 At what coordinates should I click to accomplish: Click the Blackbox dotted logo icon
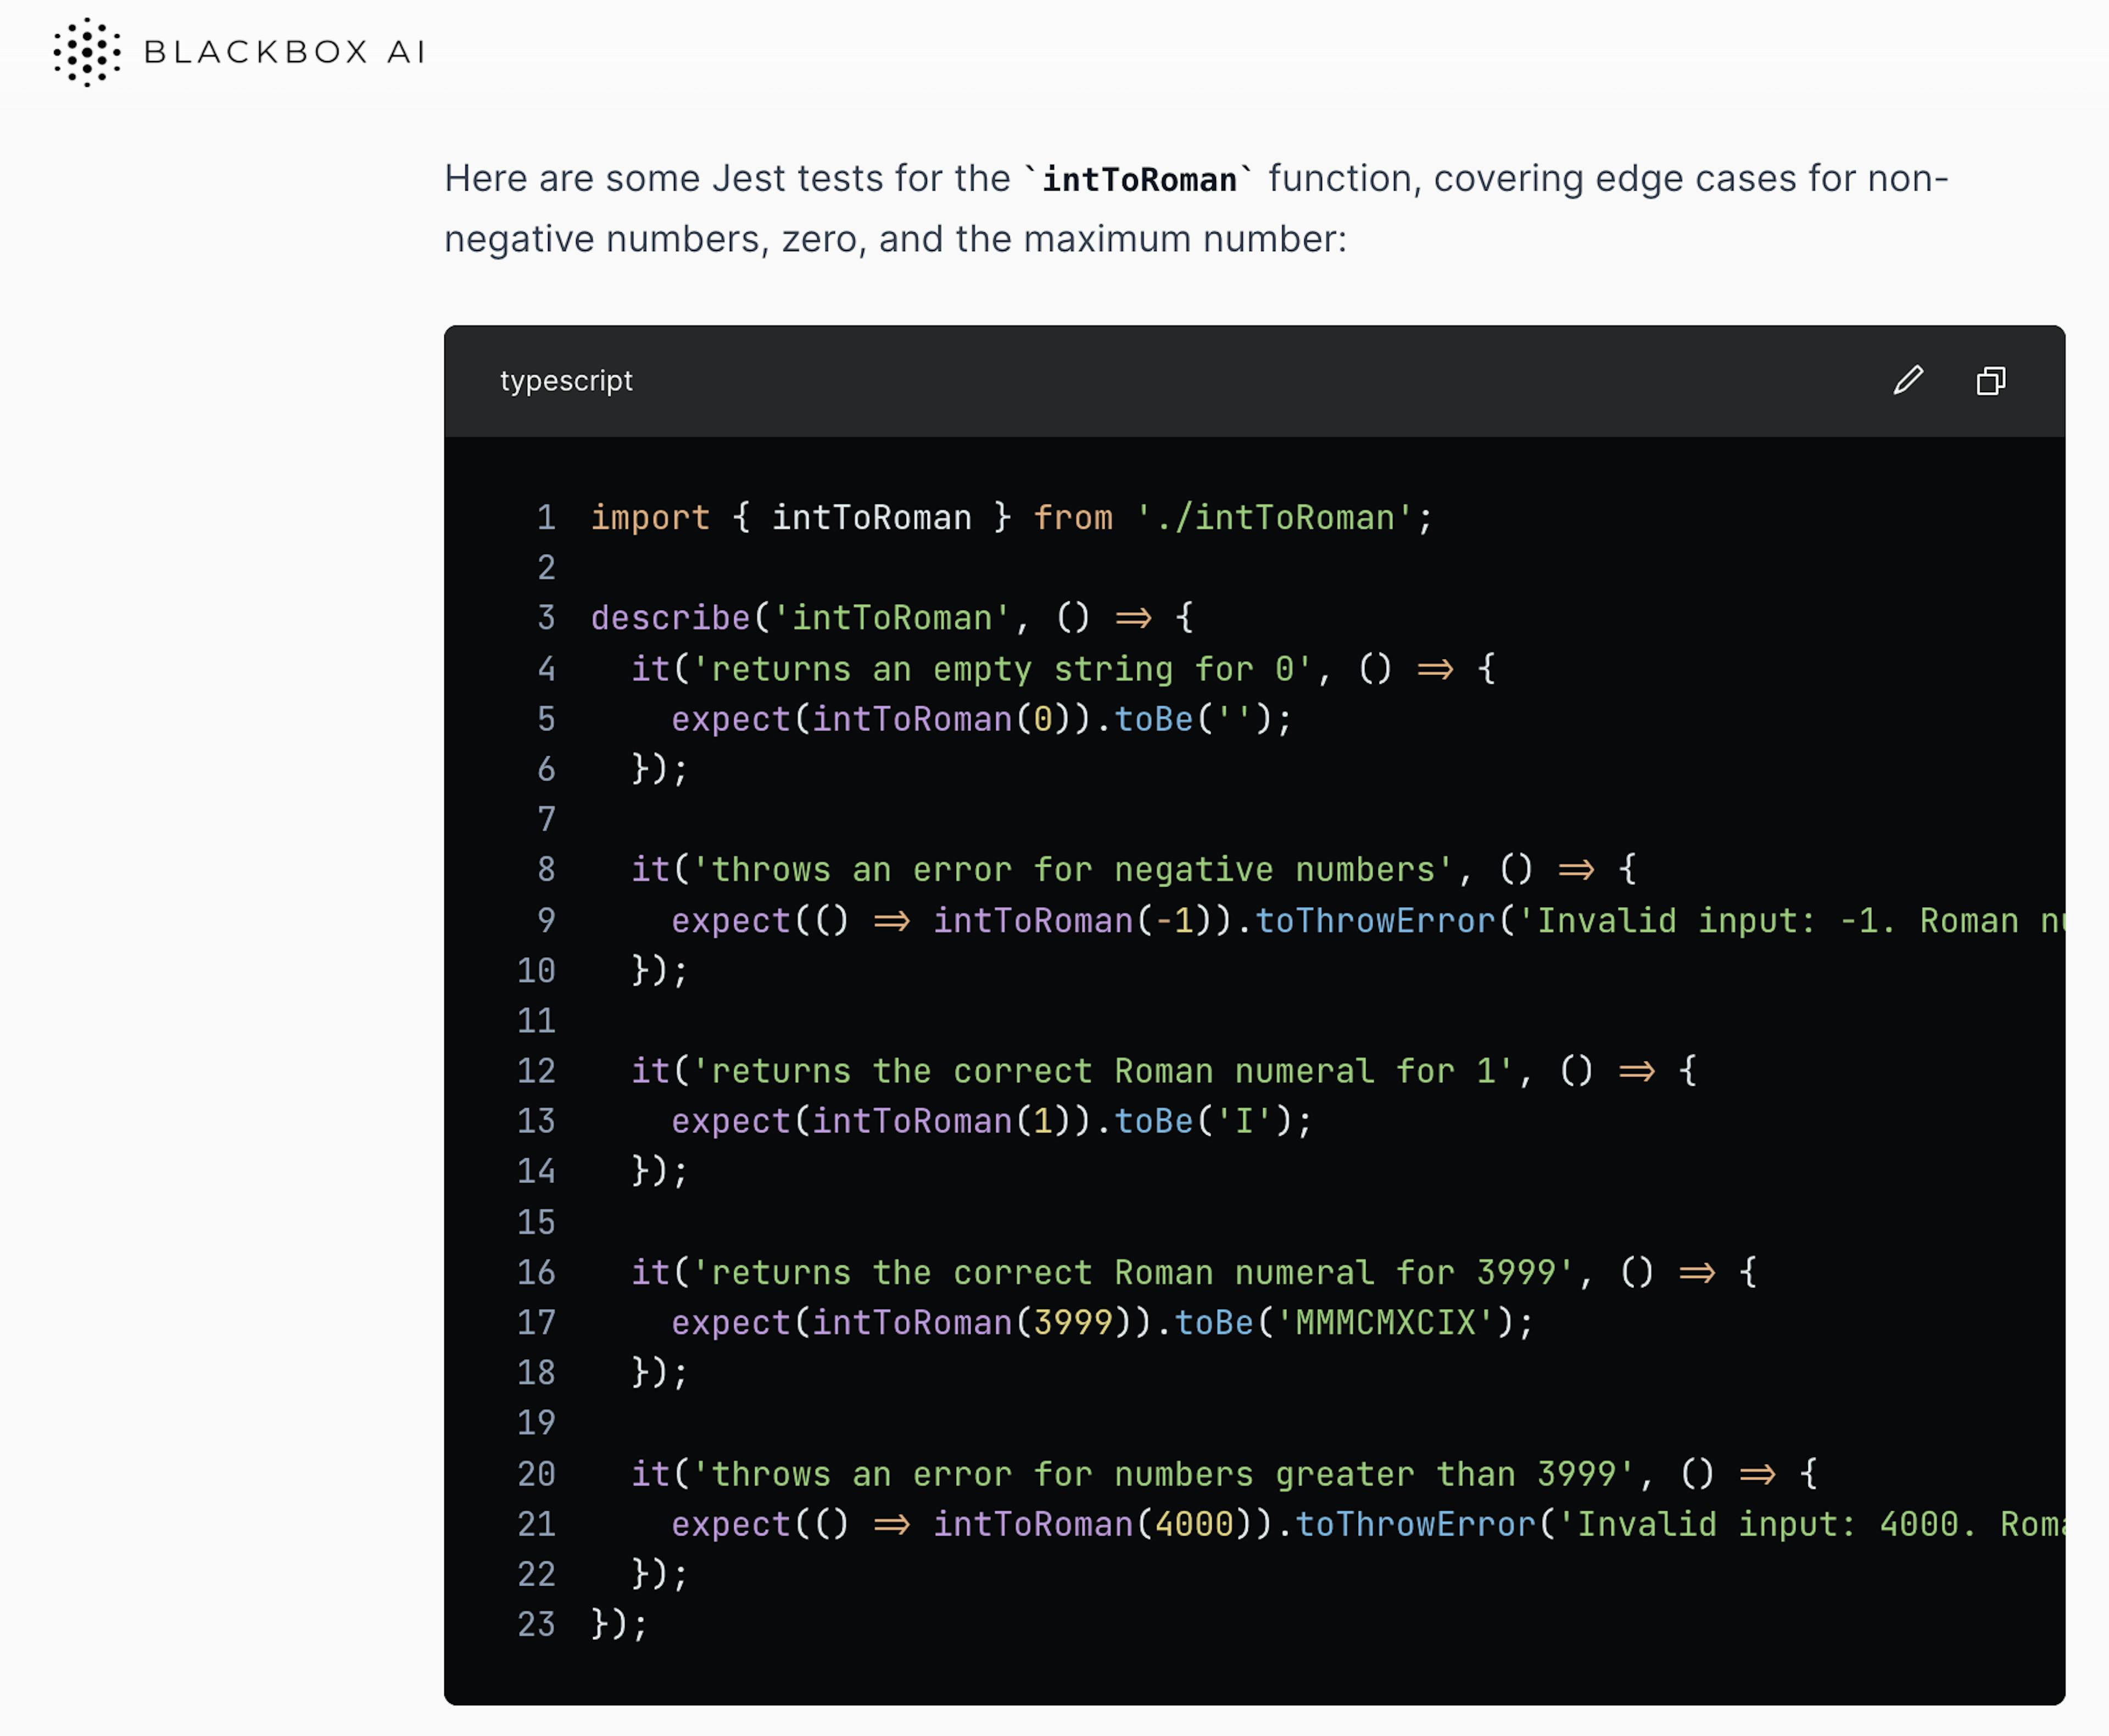[87, 52]
